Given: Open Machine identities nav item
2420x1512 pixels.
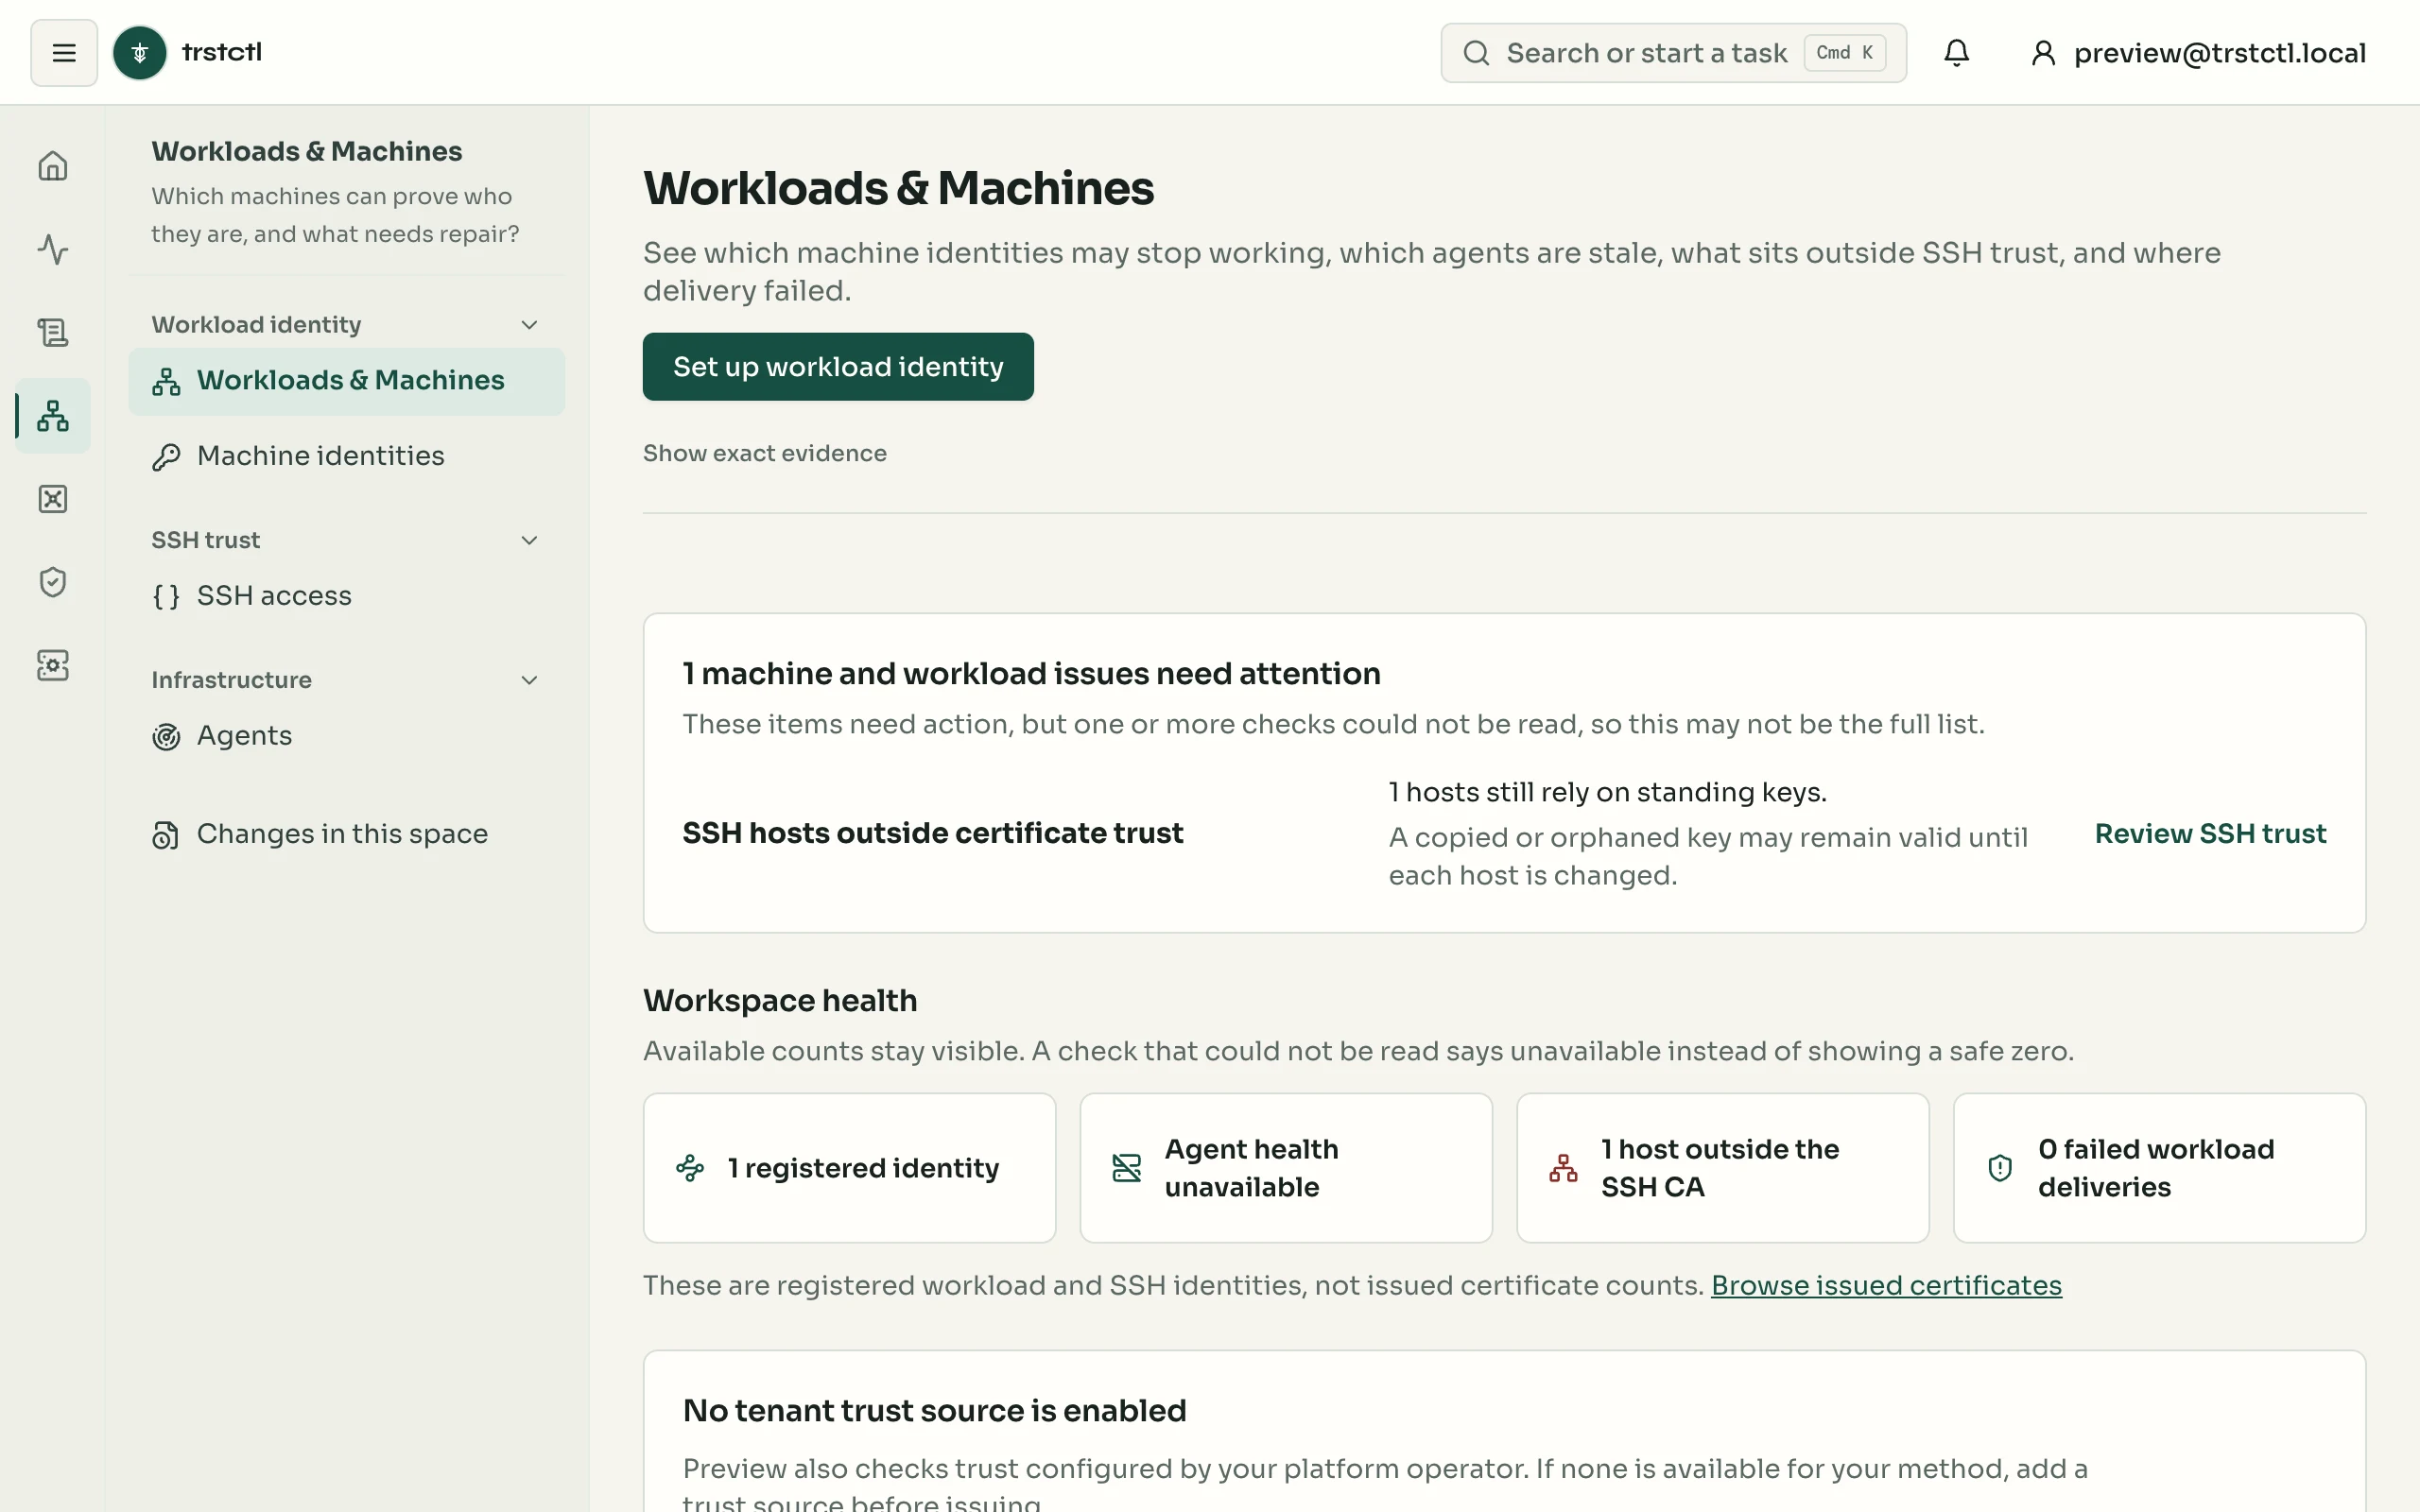Looking at the screenshot, I should pos(346,456).
